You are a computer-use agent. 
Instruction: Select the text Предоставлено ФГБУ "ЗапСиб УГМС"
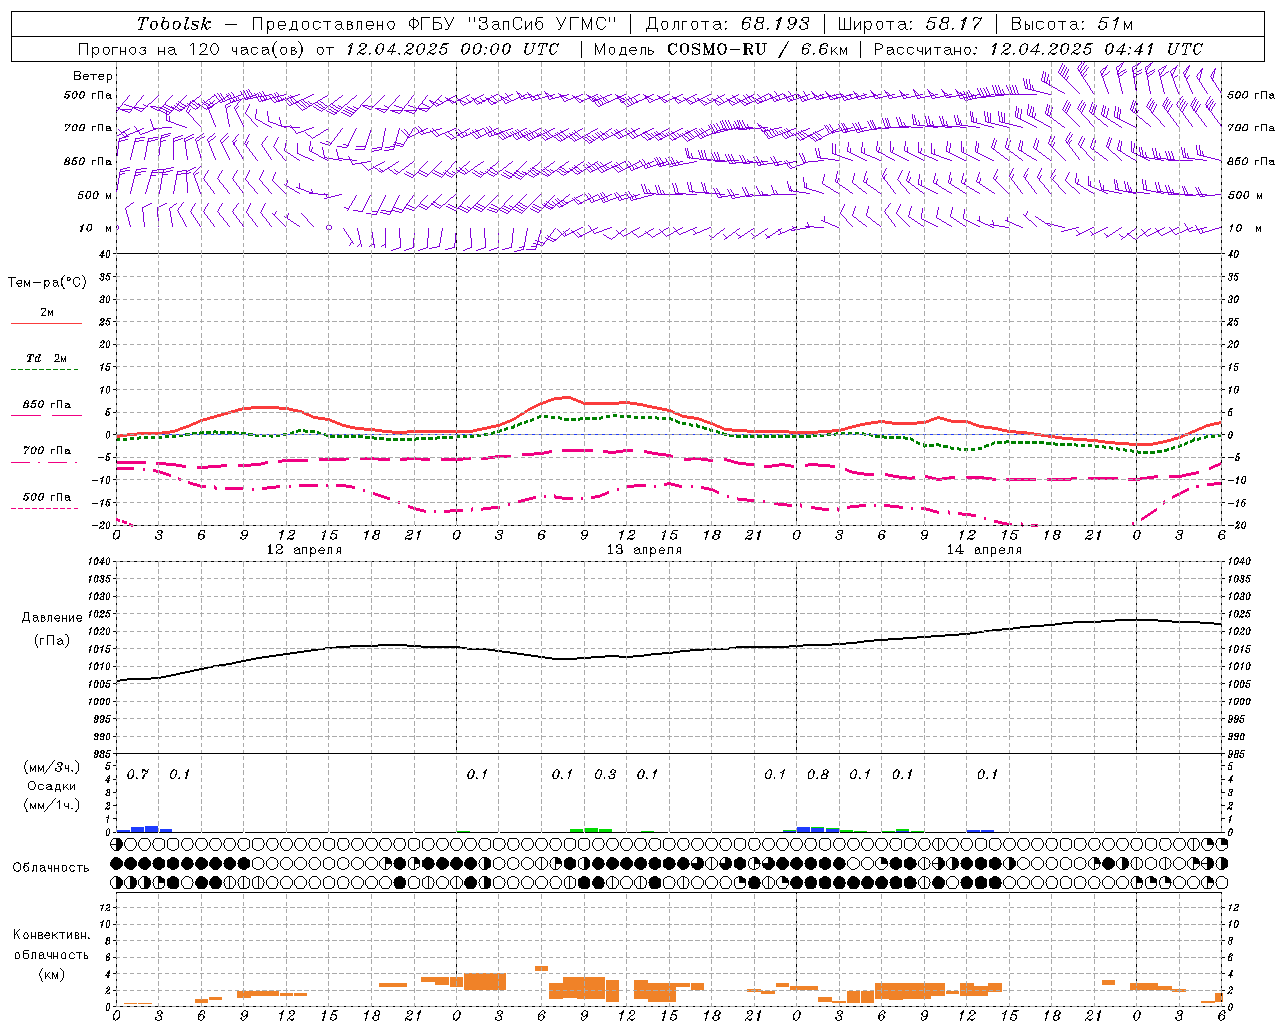tap(435, 24)
